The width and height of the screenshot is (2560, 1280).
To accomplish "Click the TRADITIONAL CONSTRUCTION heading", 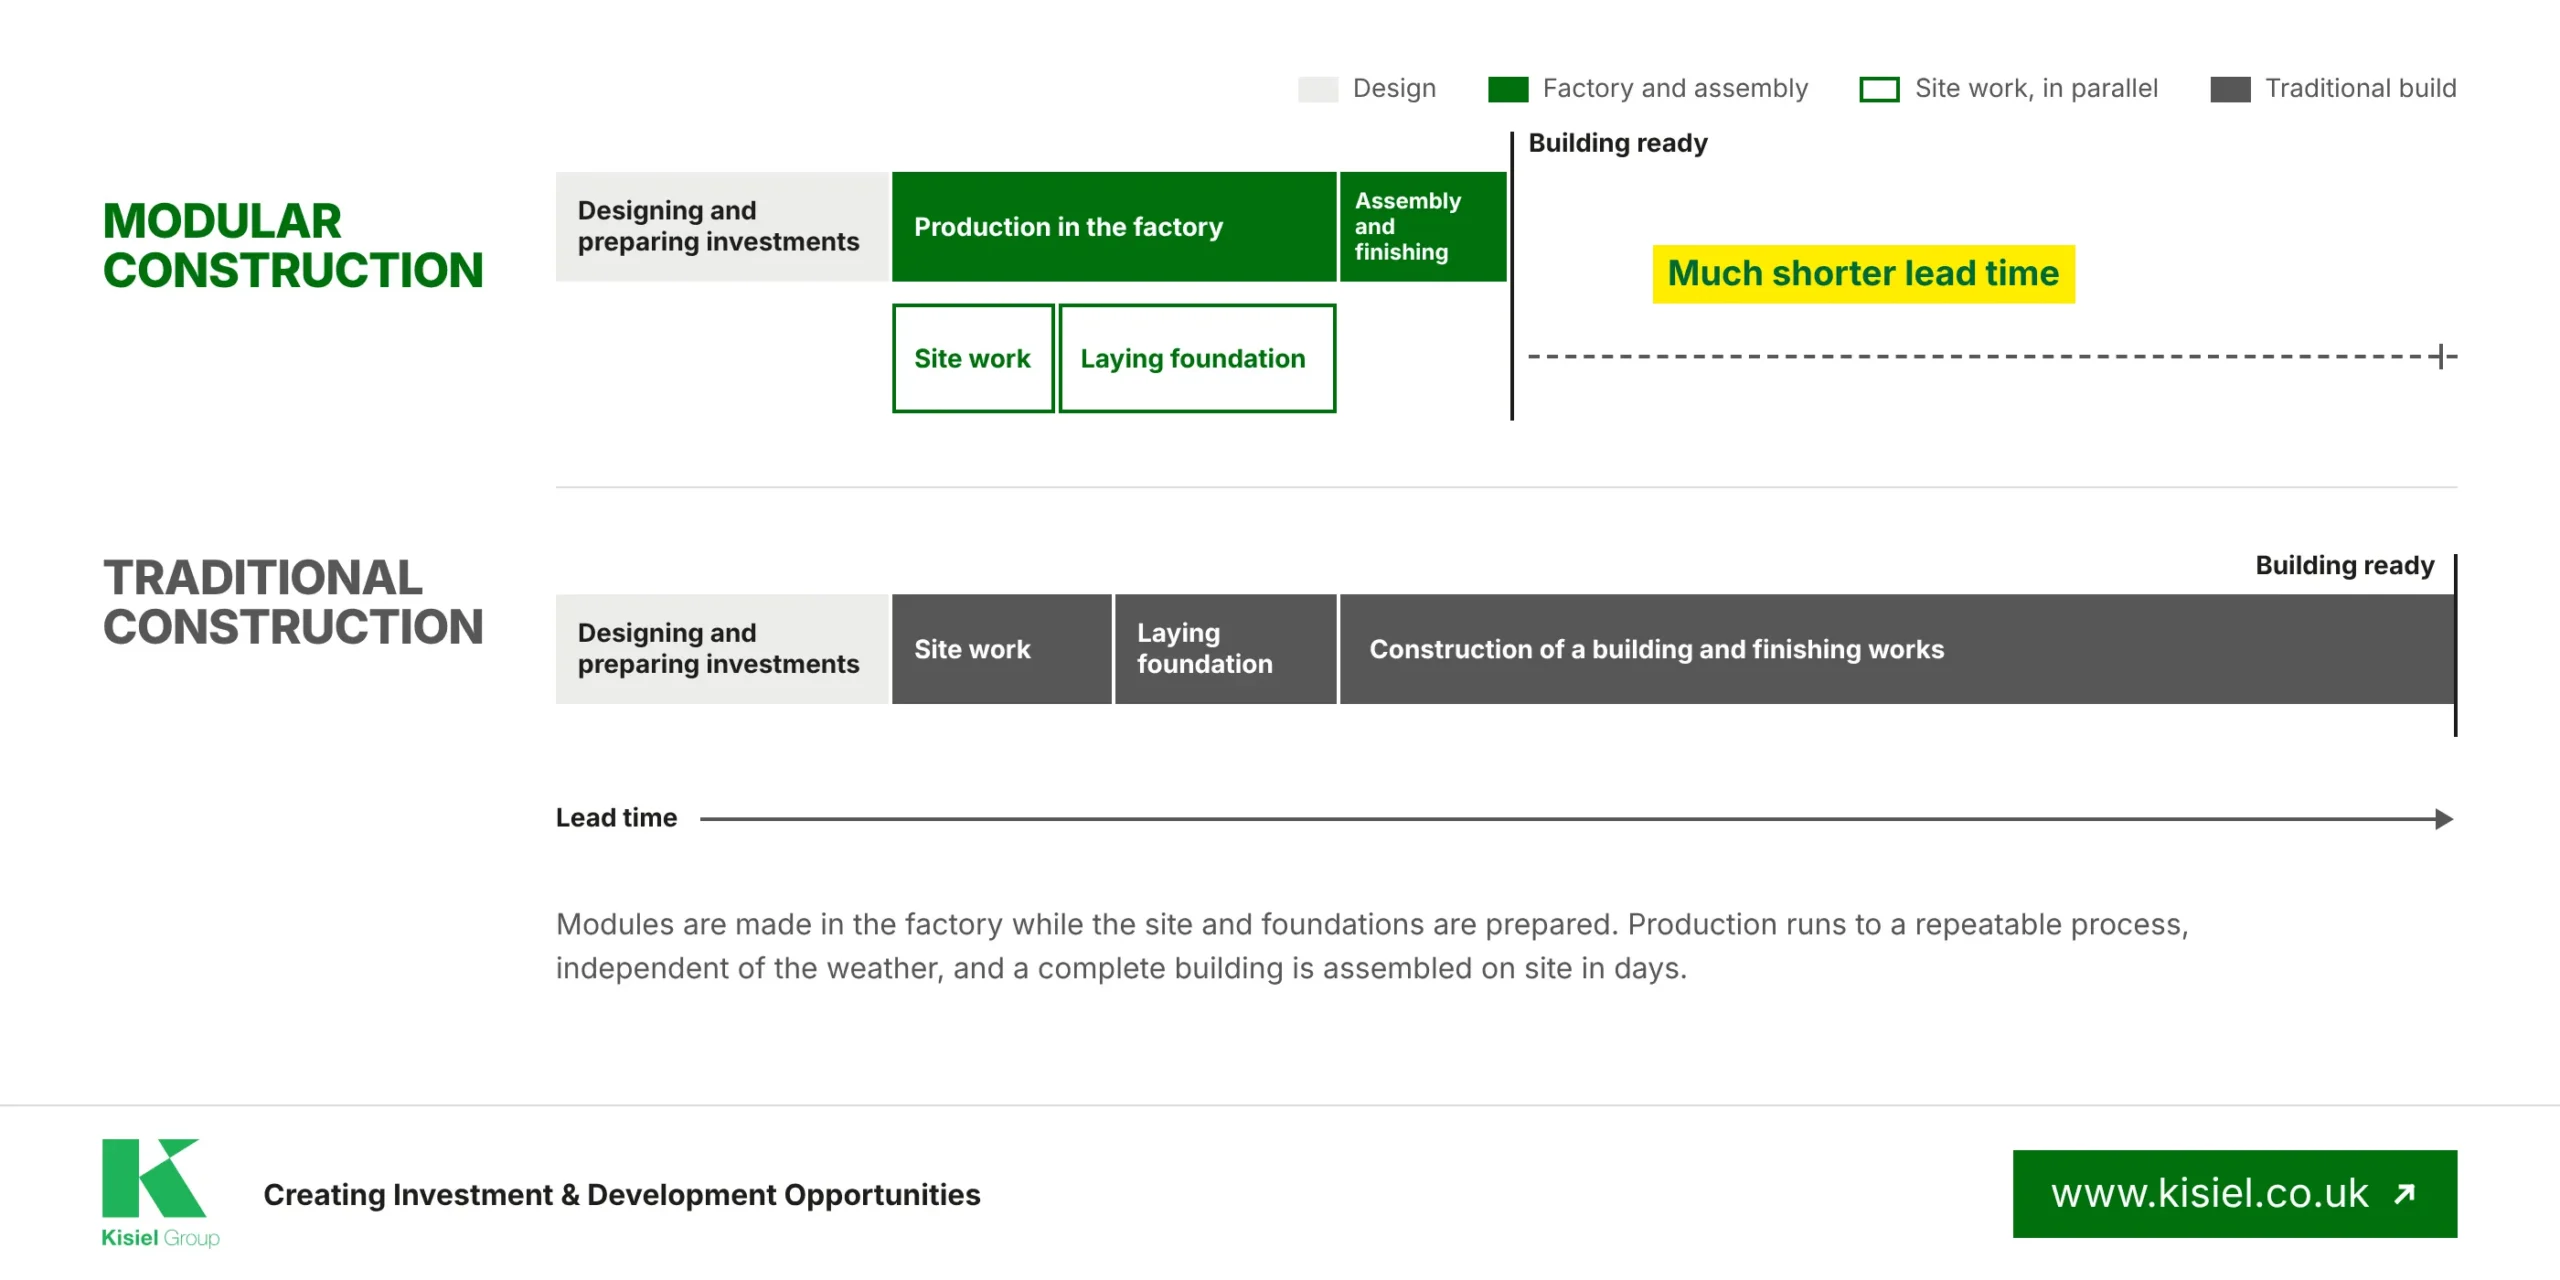I will pyautogui.click(x=293, y=603).
